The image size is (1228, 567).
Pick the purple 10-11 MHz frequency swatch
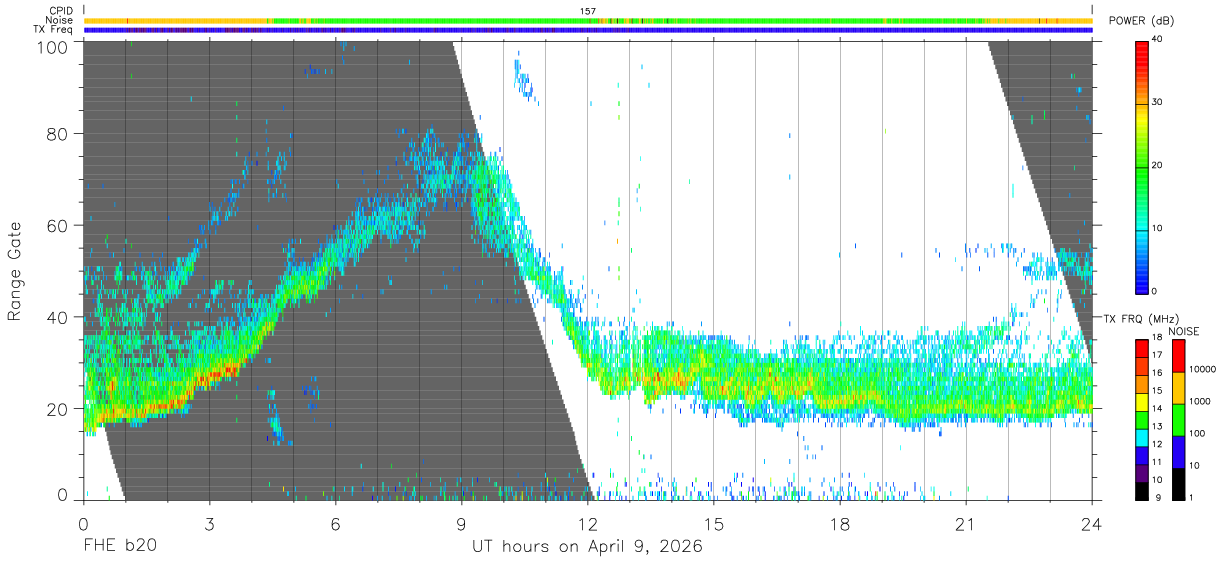1141,471
